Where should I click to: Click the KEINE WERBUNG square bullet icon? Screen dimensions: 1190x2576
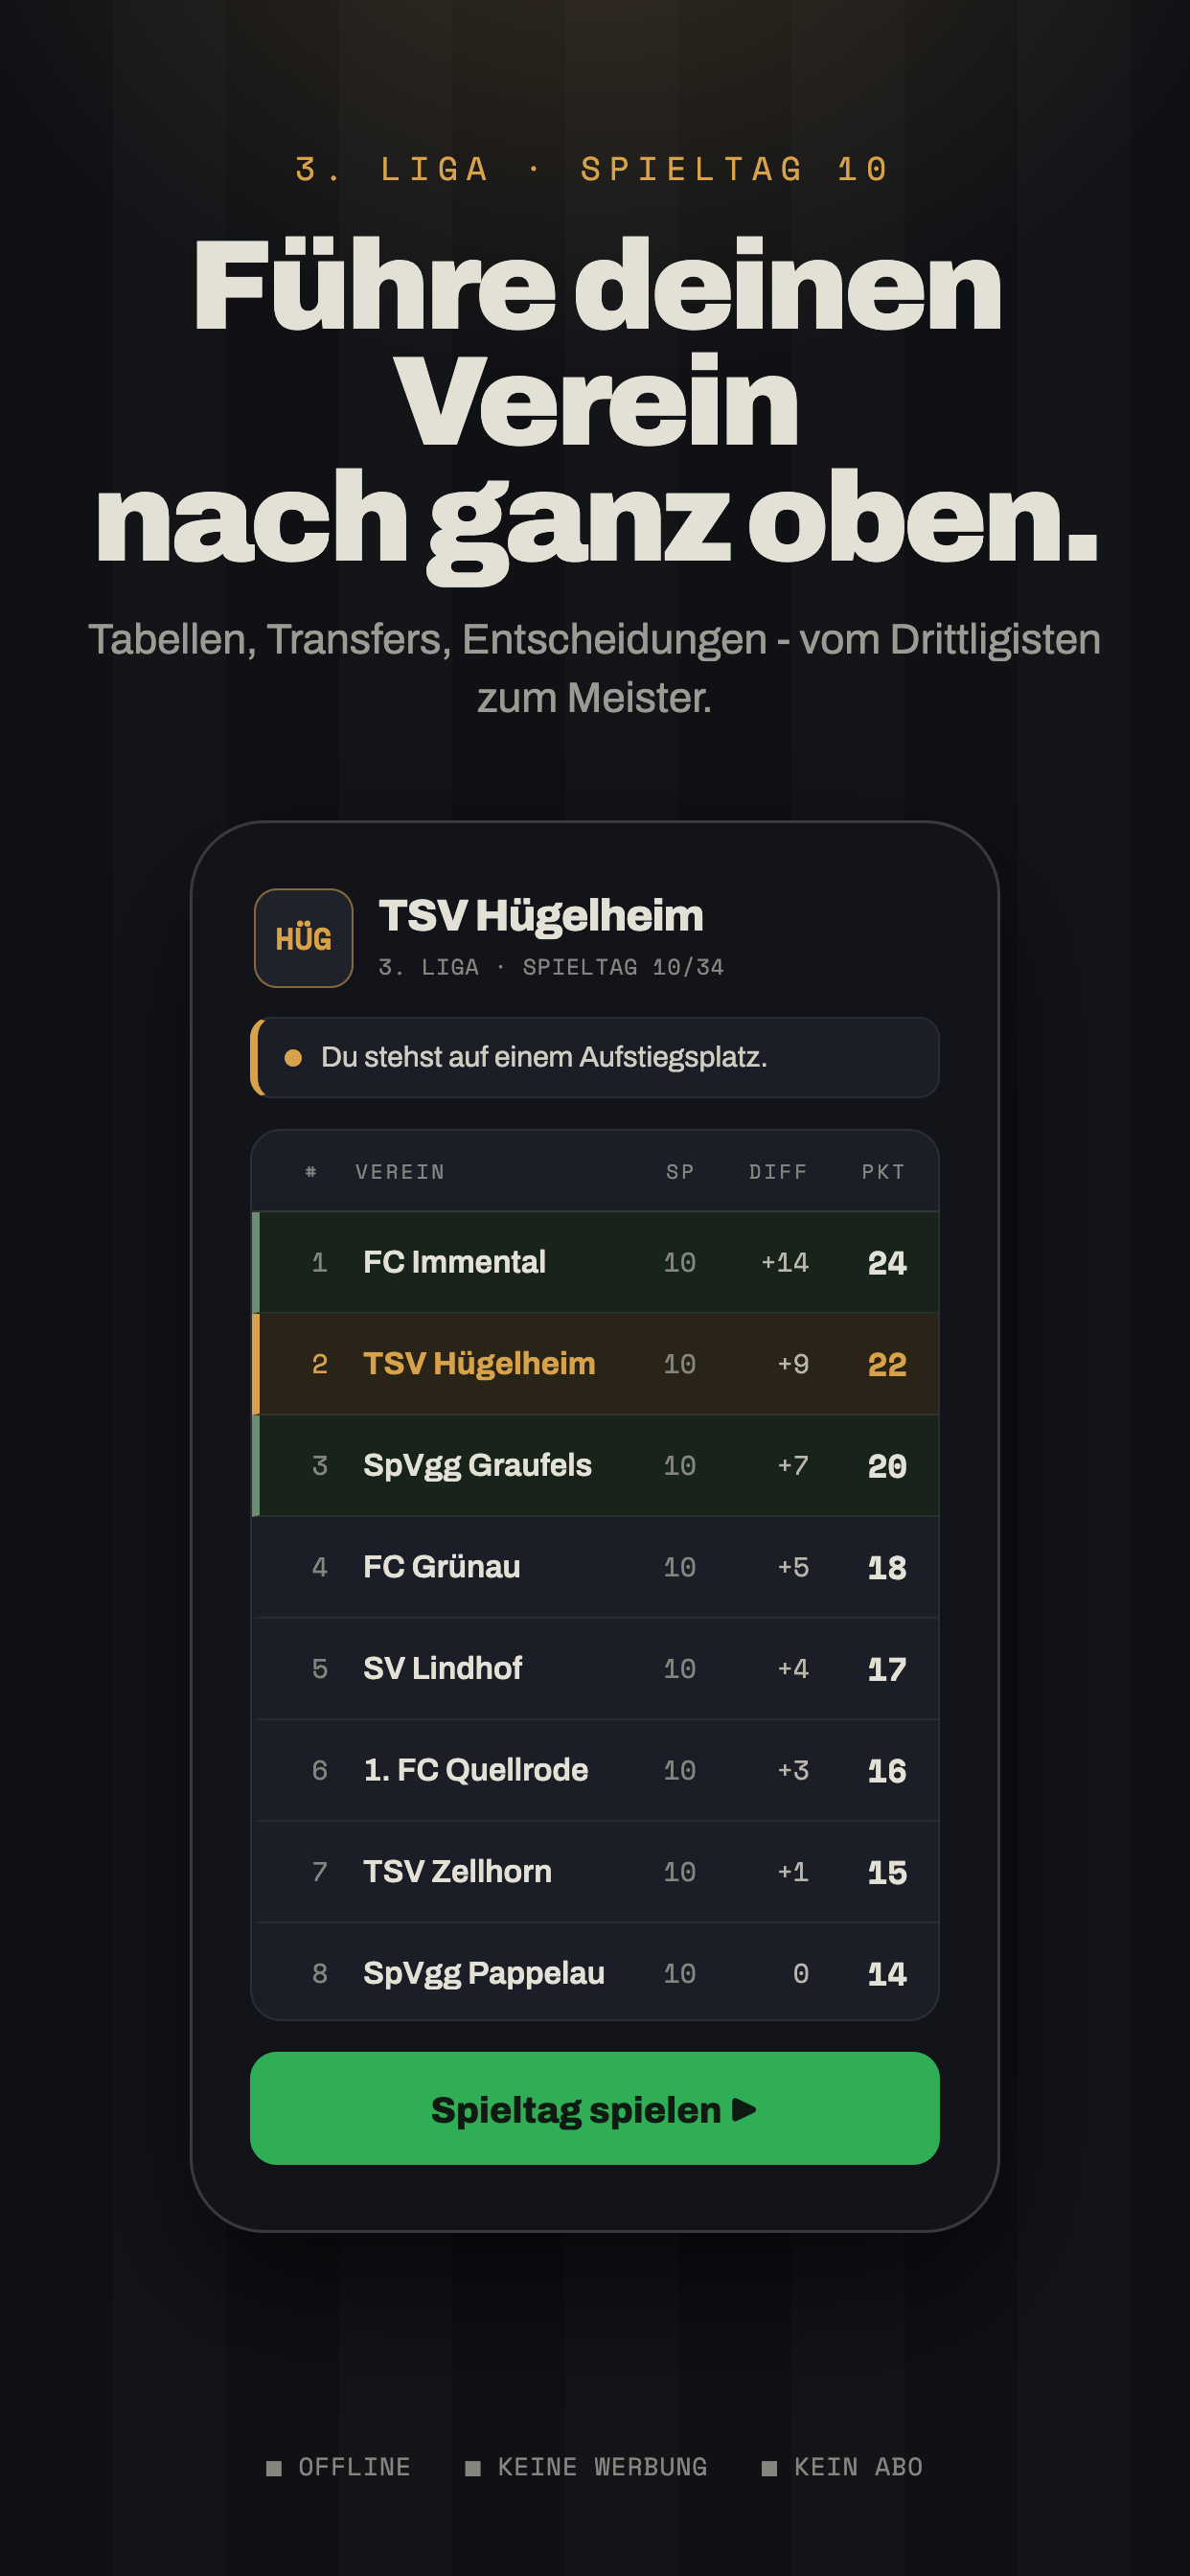473,2468
